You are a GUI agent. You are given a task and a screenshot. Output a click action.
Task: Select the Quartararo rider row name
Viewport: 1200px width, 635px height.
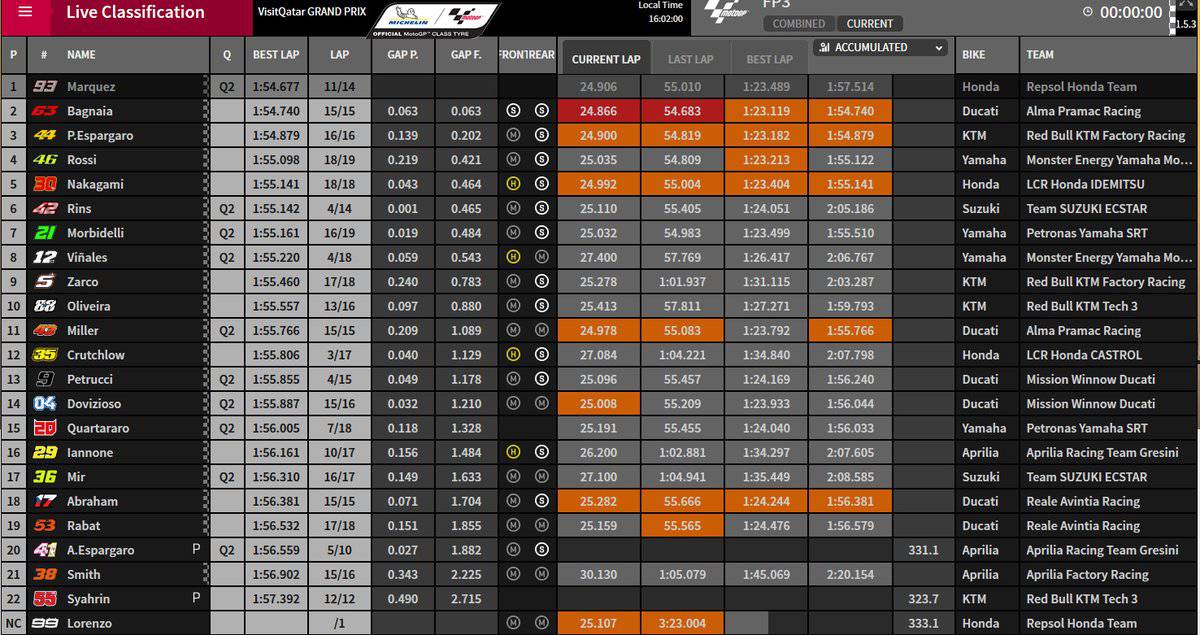tap(98, 428)
